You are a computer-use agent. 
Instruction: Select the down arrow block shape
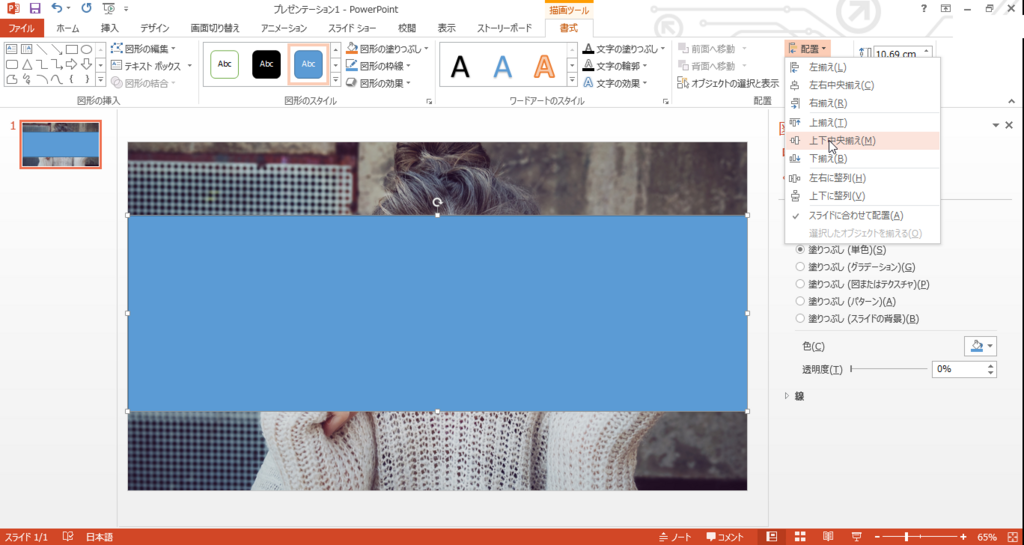pyautogui.click(x=86, y=65)
